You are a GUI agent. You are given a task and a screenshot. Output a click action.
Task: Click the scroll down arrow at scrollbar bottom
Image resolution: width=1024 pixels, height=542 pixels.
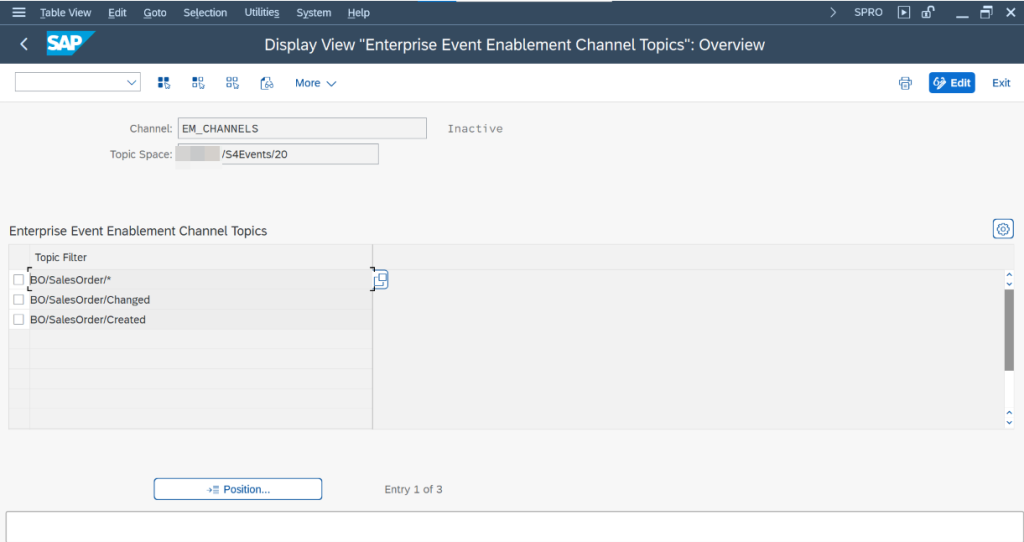(1009, 422)
